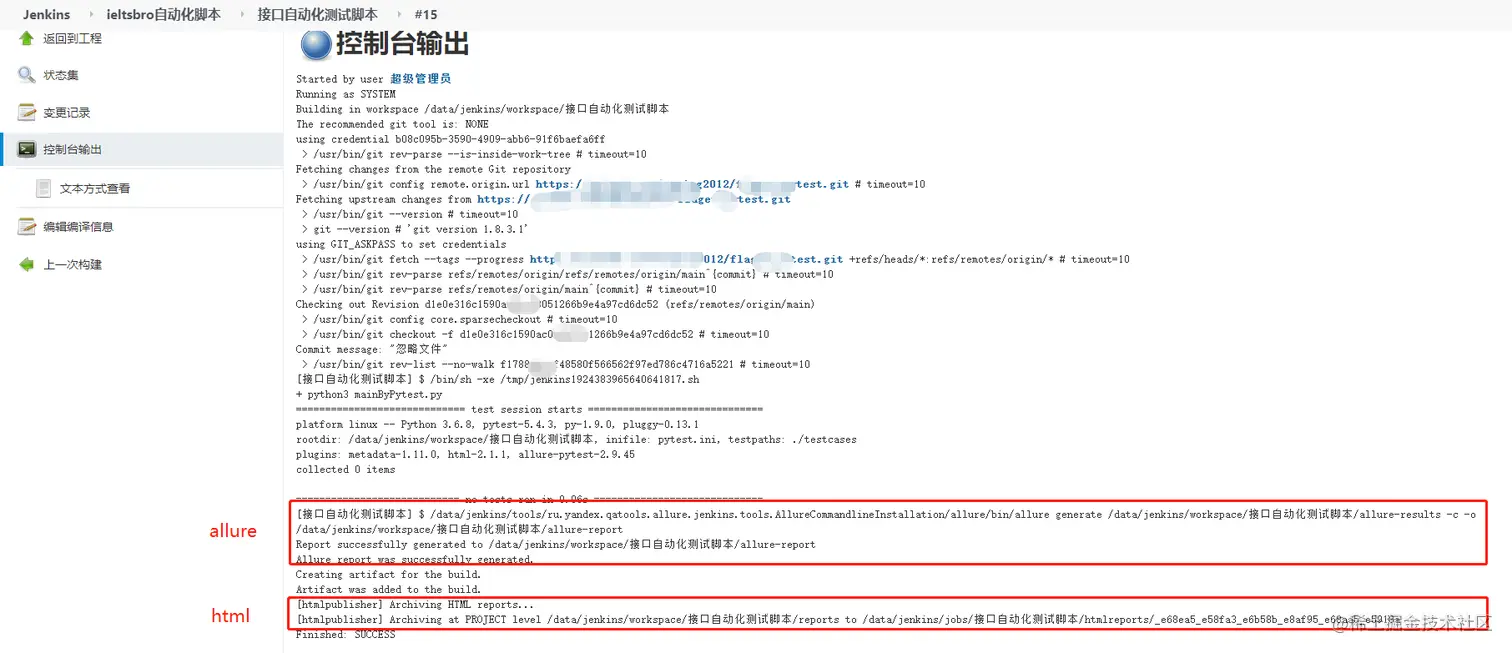This screenshot has width=1512, height=653.
Task: Open 编辑编译信息 page
Action: pyautogui.click(x=78, y=226)
